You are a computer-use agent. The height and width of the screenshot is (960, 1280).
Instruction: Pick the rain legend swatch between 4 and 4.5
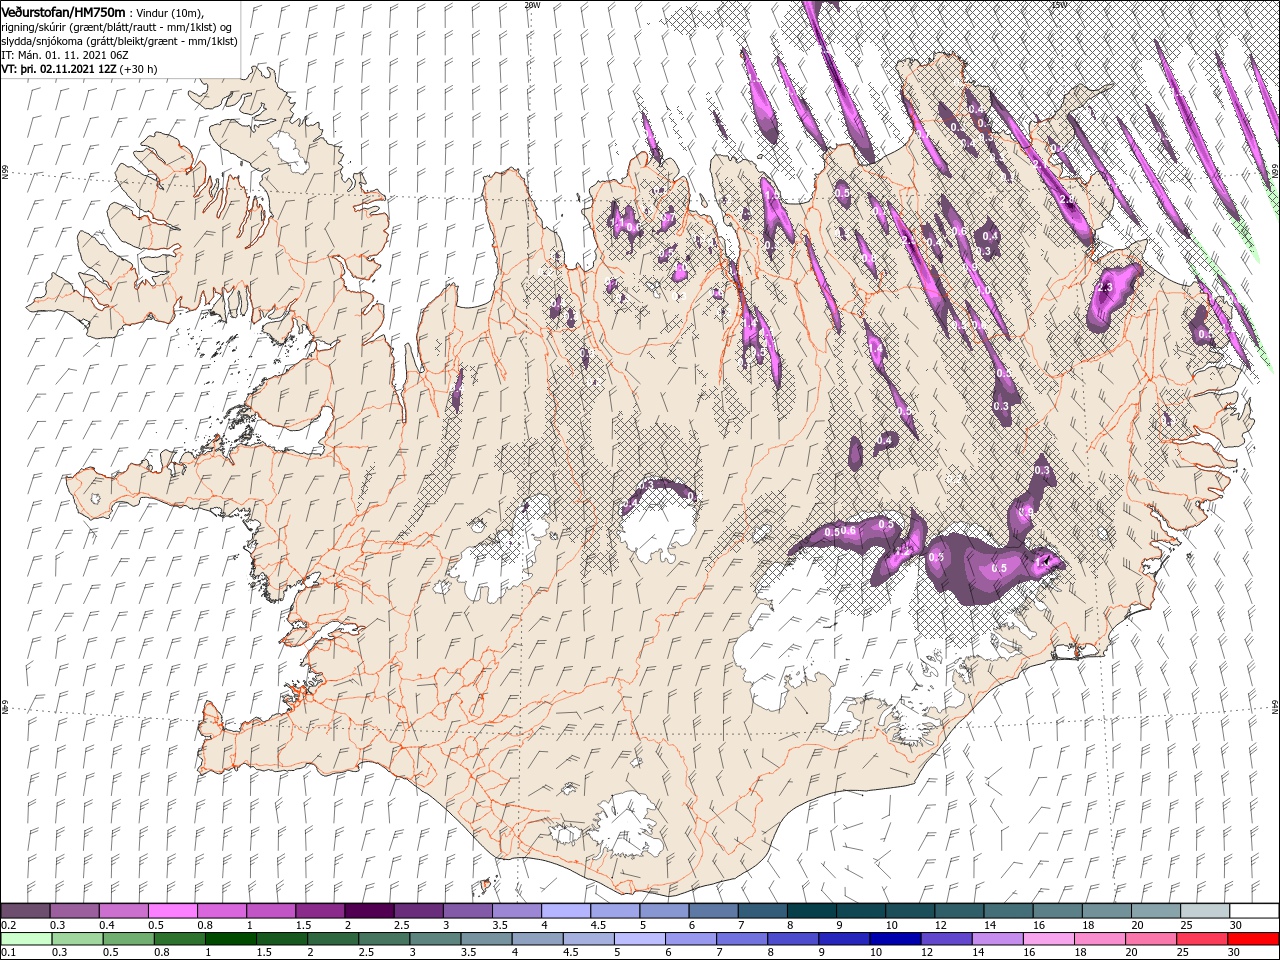(537, 938)
